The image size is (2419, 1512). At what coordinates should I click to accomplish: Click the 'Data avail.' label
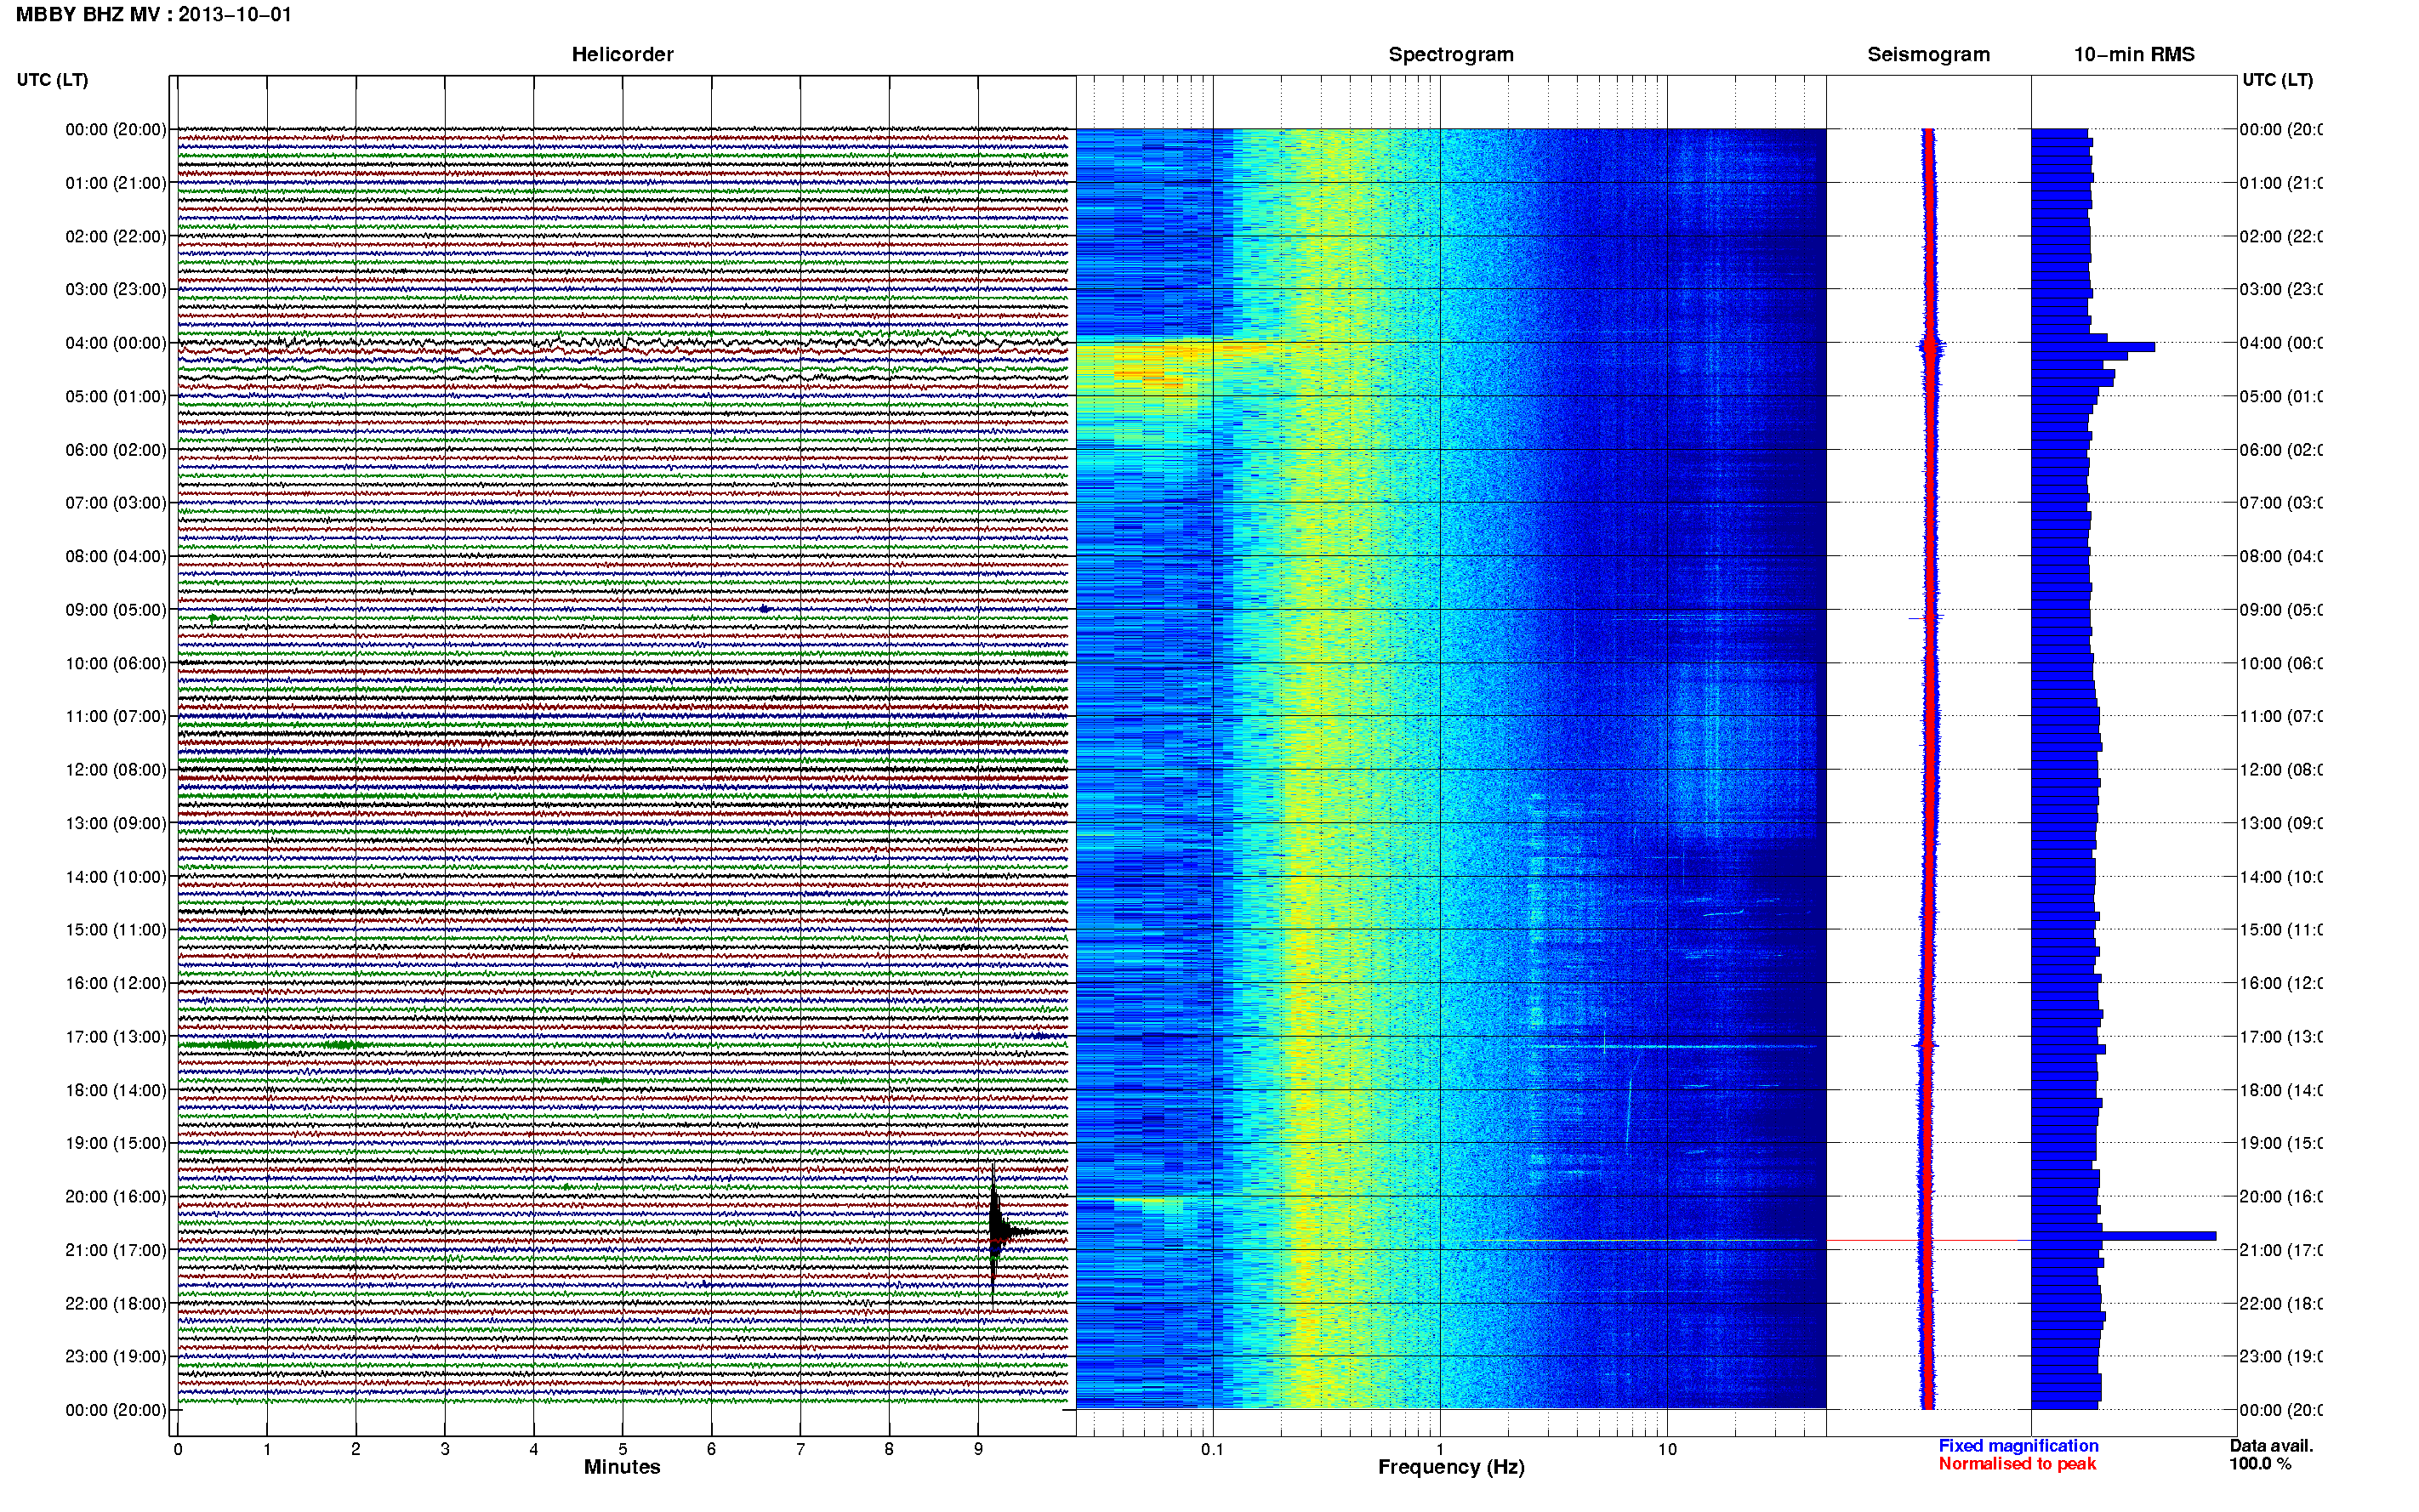click(2271, 1446)
